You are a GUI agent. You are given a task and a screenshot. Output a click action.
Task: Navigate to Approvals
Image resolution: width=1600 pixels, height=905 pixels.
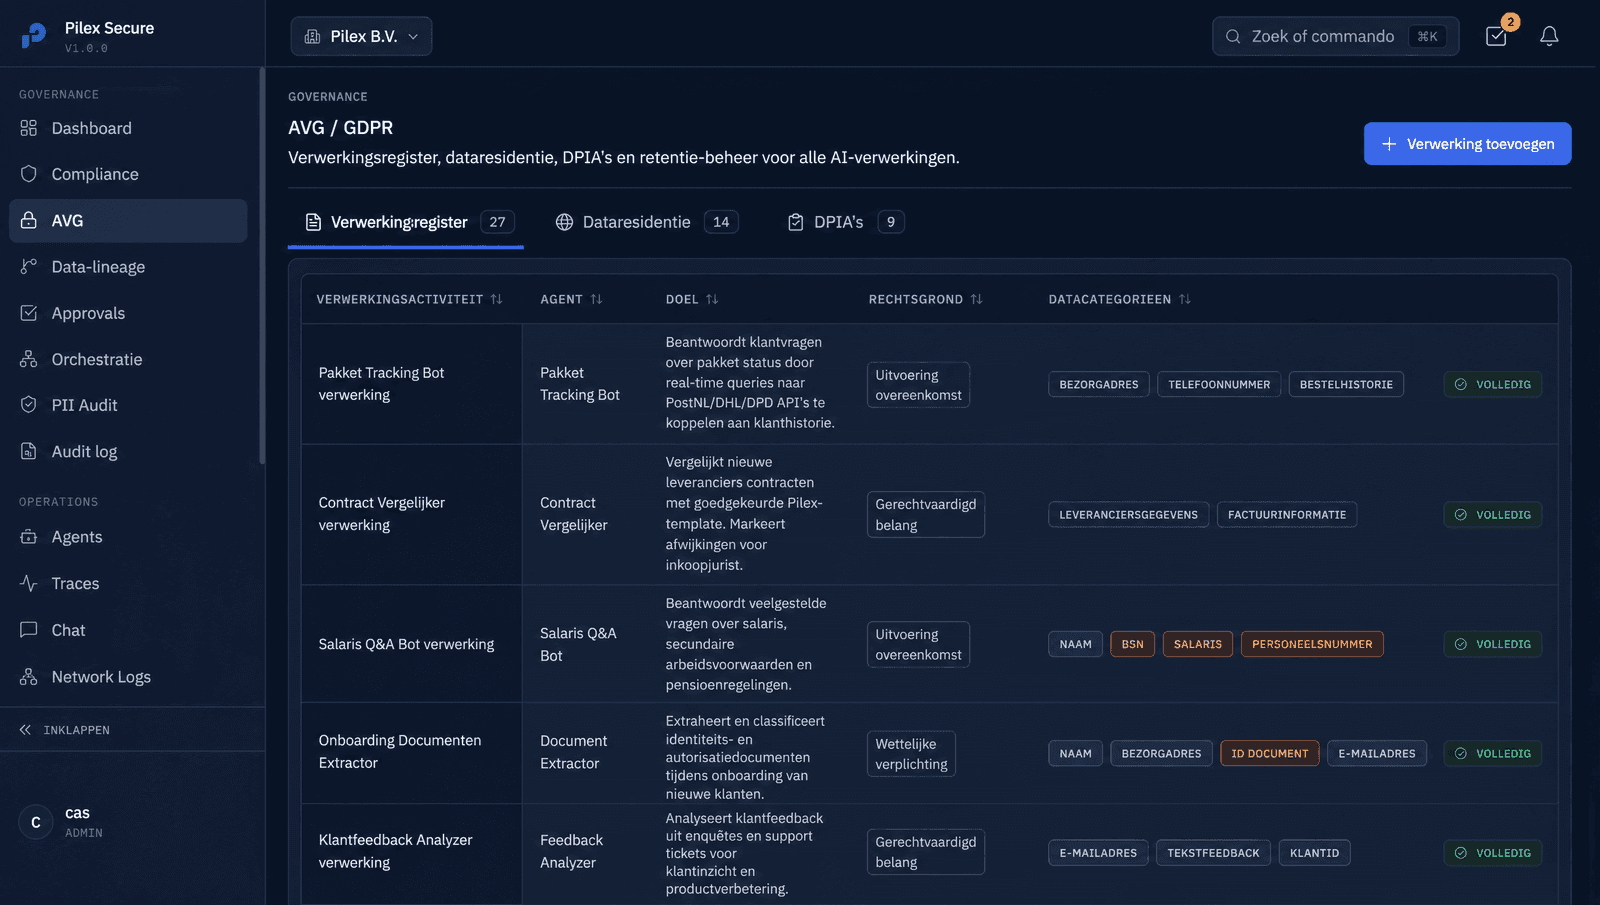point(128,313)
